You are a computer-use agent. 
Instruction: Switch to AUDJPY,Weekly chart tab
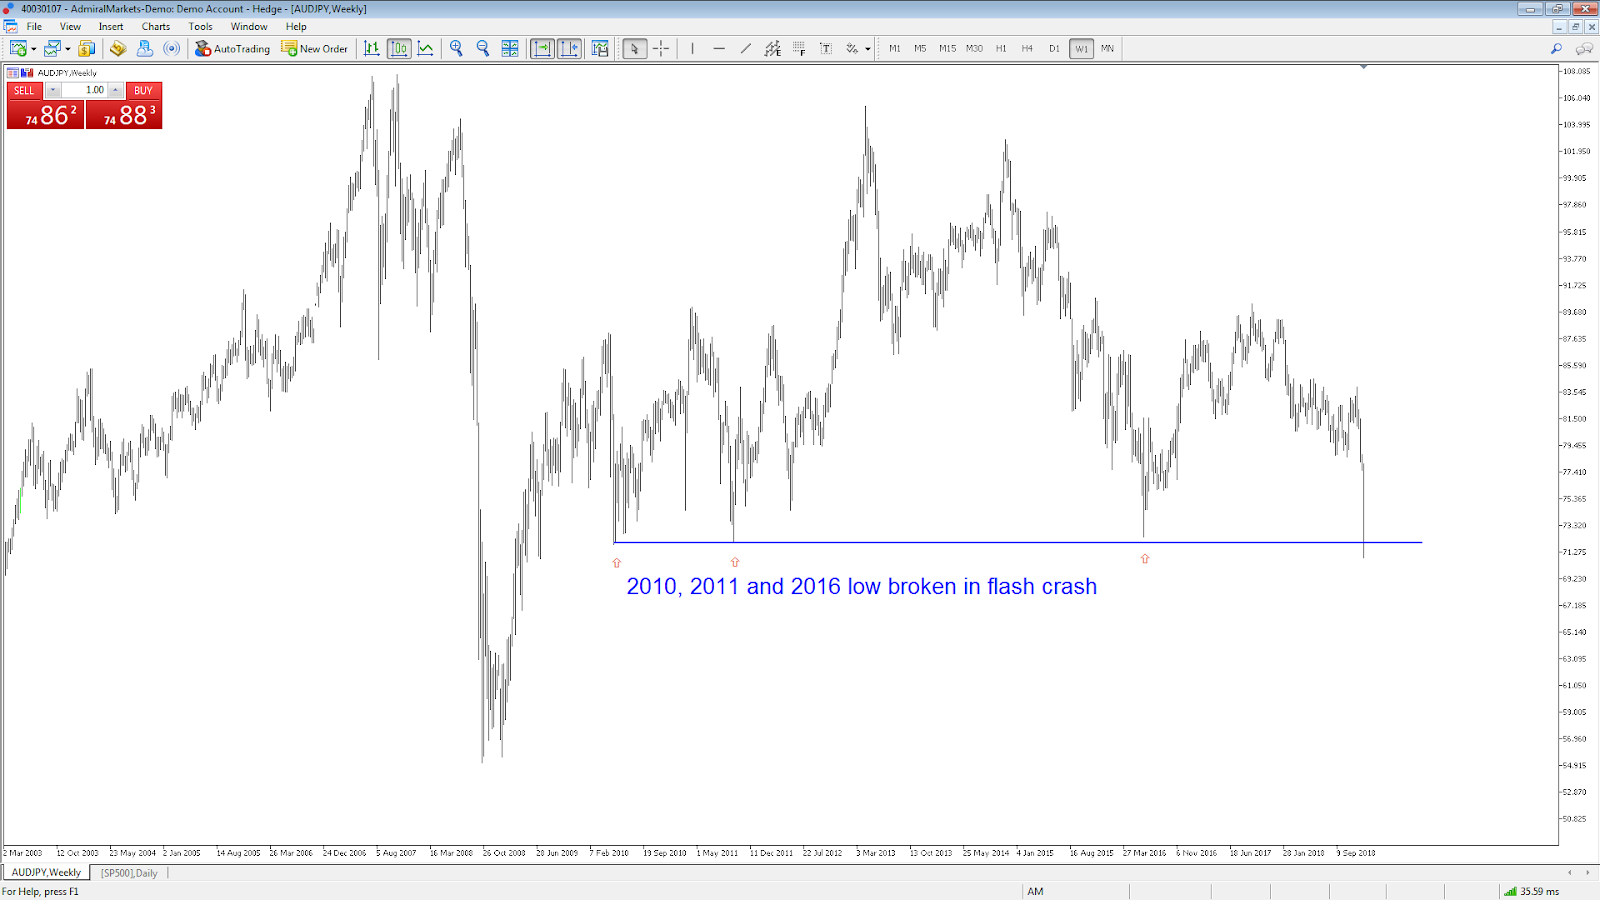46,873
